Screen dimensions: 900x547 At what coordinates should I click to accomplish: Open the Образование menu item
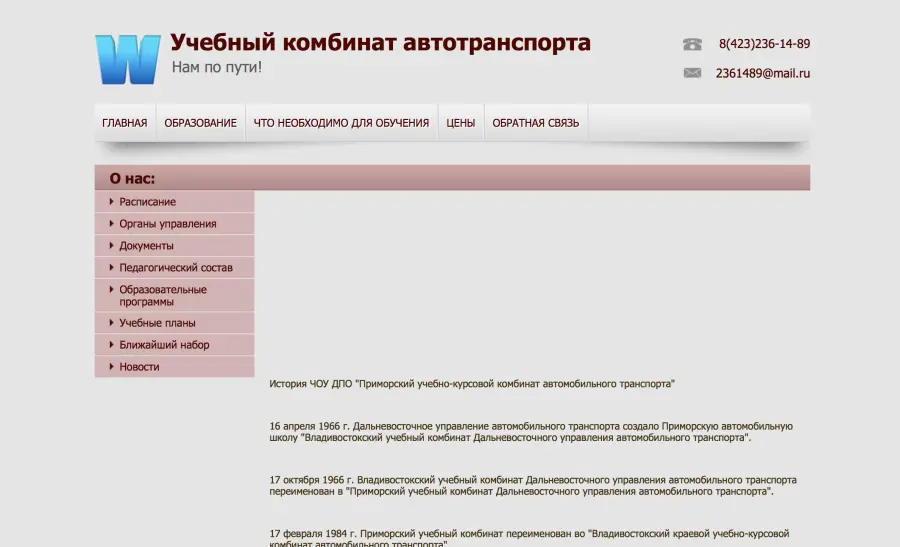point(200,123)
